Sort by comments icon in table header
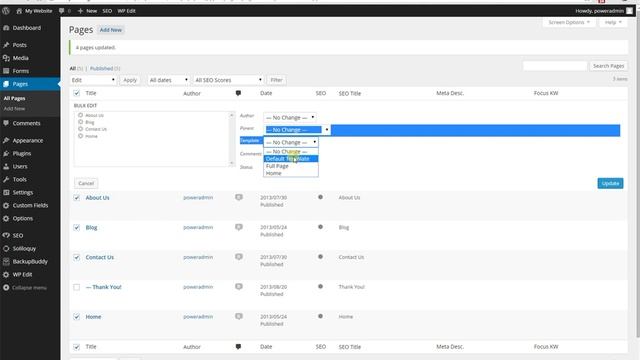The width and height of the screenshot is (640, 360). (238, 93)
